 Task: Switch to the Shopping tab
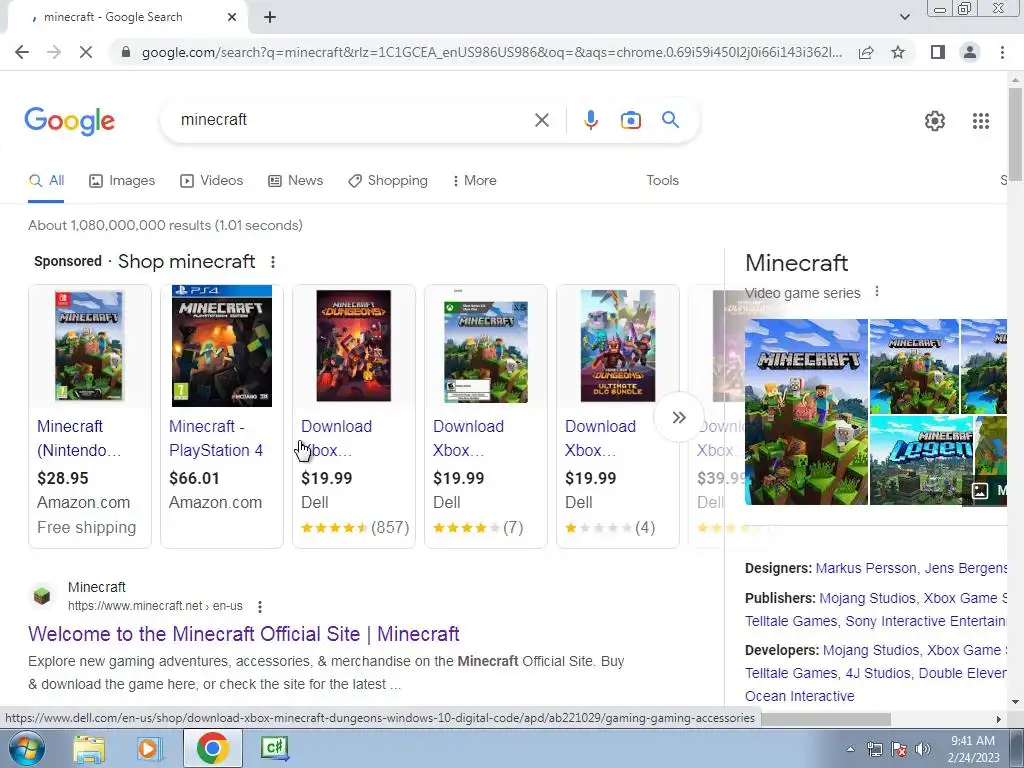(388, 180)
